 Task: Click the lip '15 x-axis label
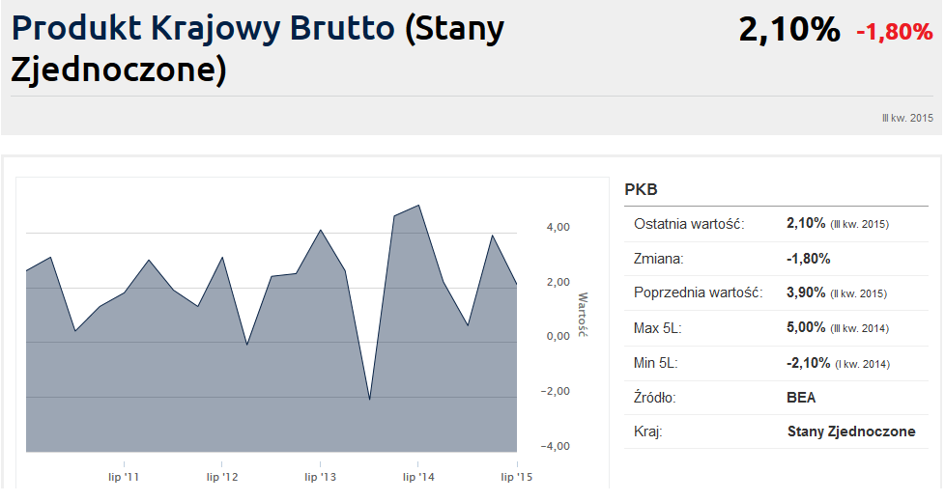(x=516, y=478)
